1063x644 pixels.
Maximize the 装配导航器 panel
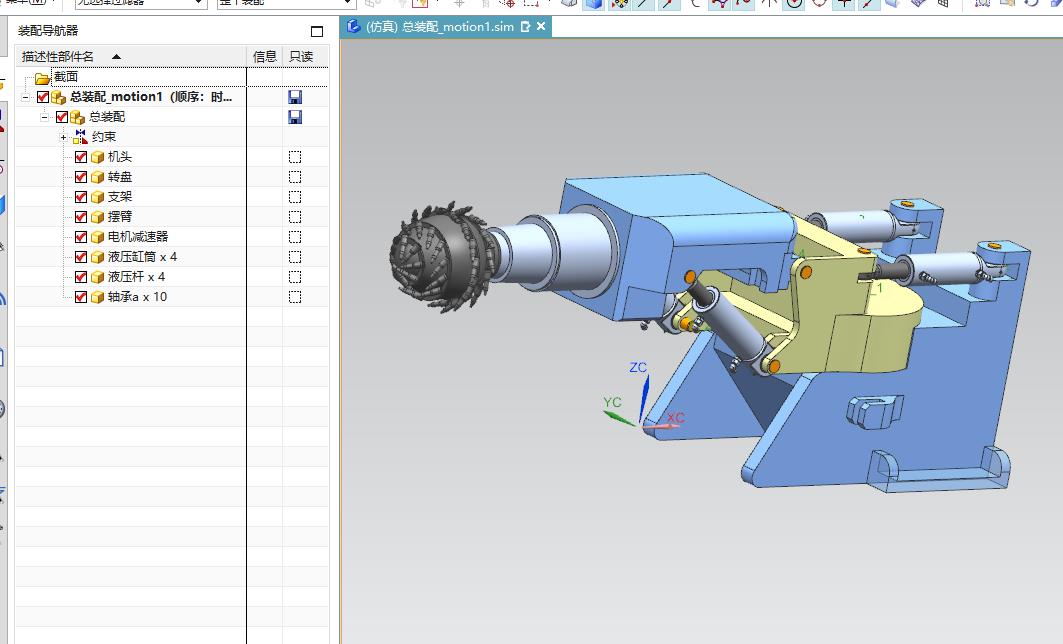pyautogui.click(x=317, y=31)
